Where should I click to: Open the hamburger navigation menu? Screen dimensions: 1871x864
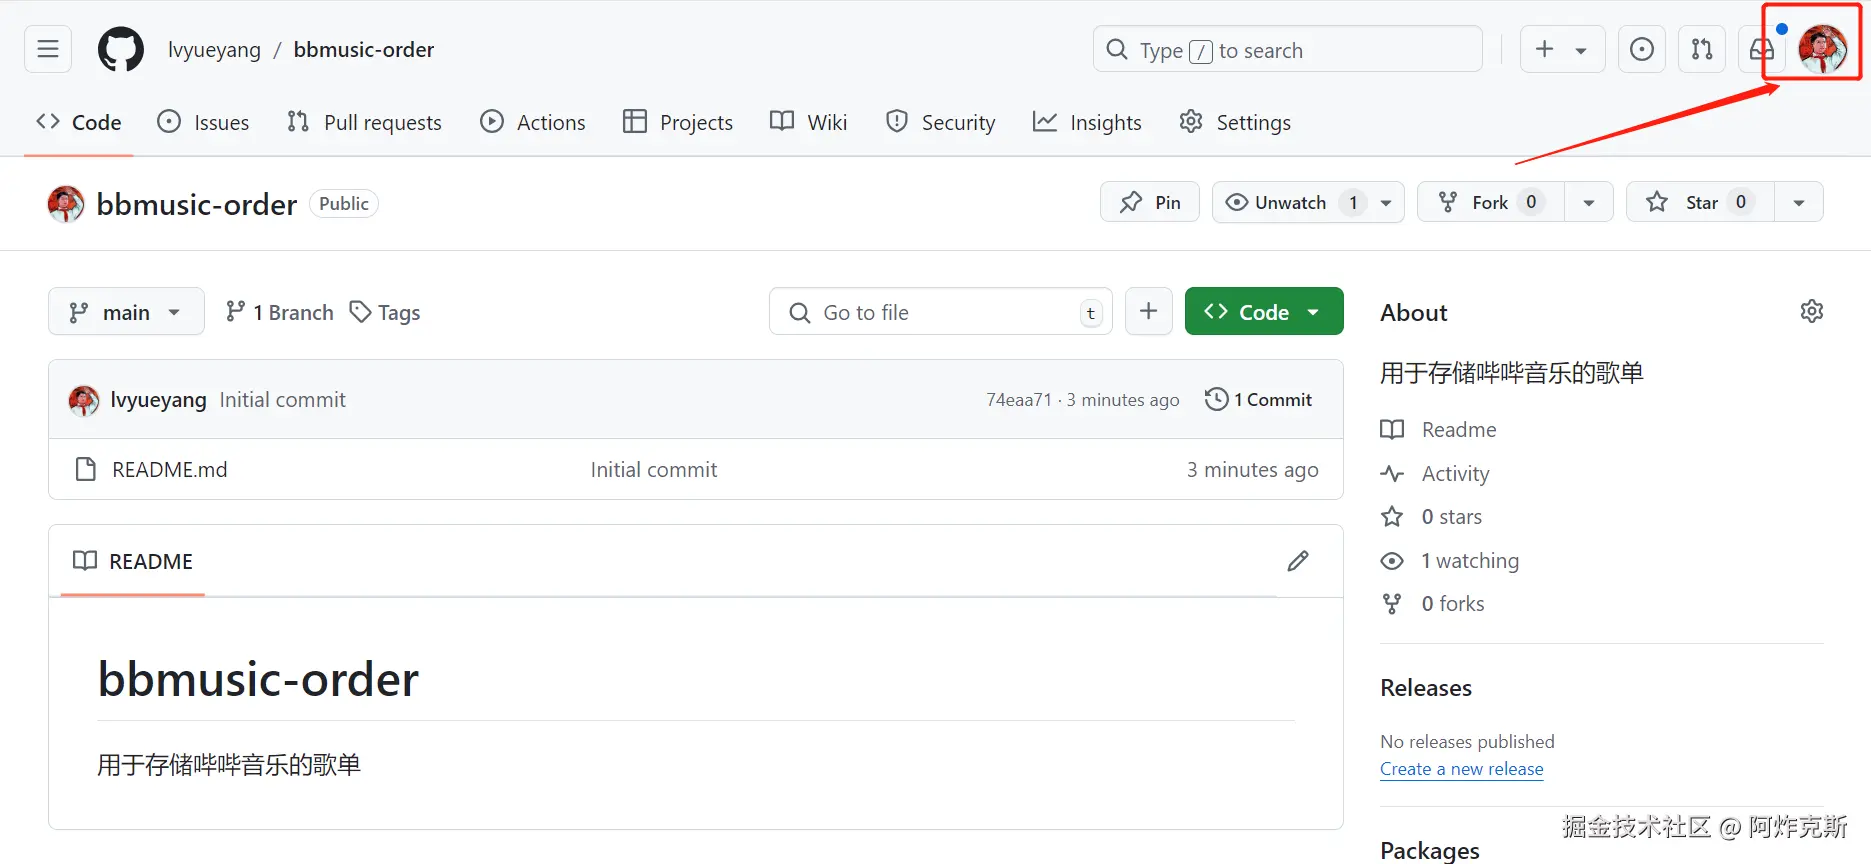click(48, 49)
